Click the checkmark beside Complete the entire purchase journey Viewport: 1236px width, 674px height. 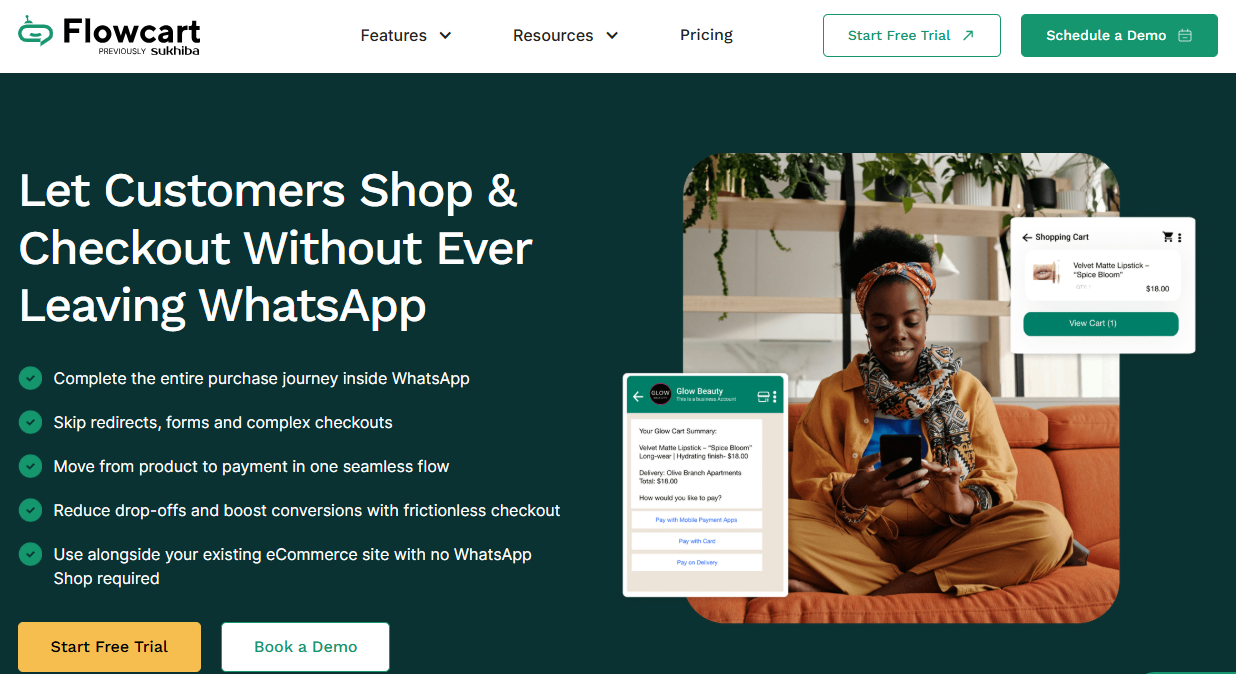pos(30,378)
